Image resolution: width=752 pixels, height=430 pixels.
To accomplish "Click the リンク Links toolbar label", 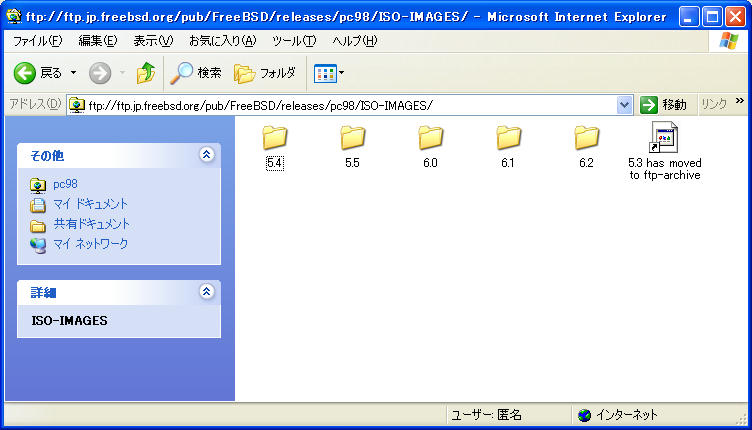I will coord(714,104).
